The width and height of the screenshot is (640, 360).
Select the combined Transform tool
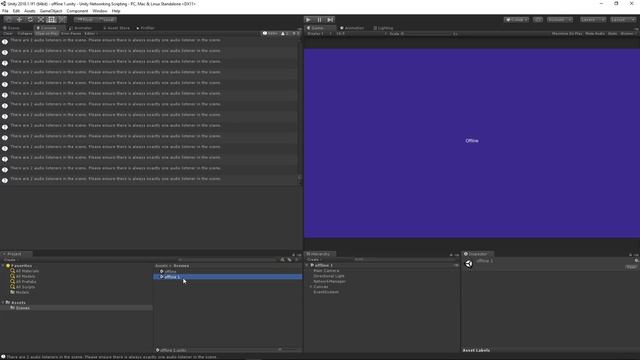(62, 20)
